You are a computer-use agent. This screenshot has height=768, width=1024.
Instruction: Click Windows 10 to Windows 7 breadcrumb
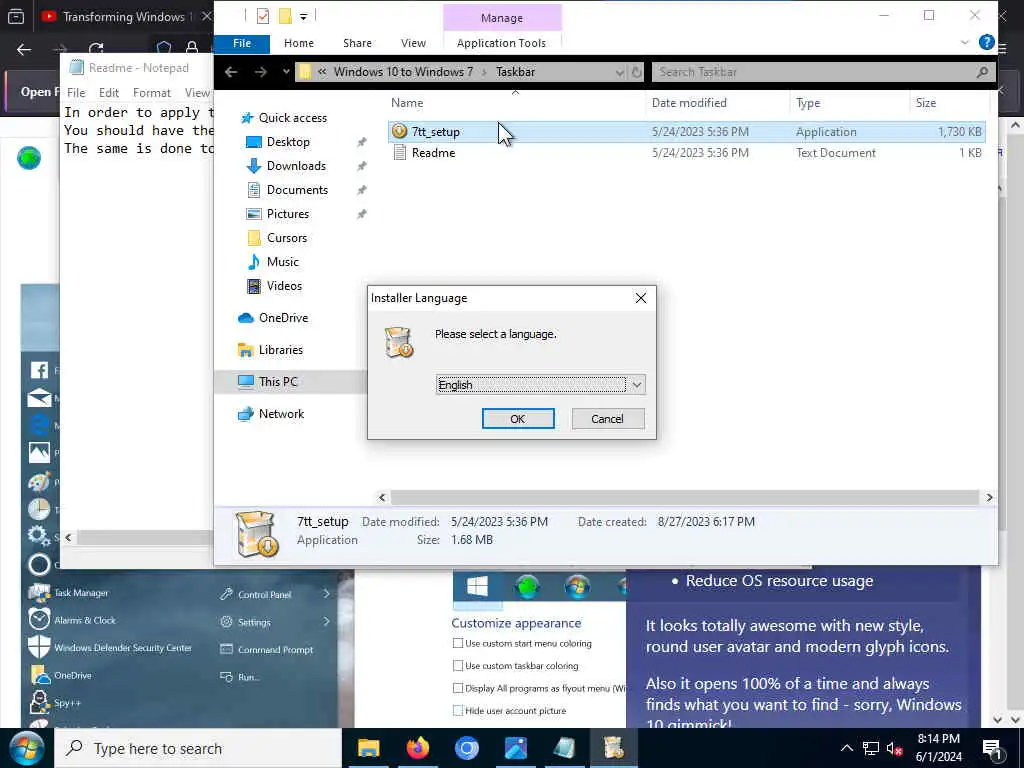pyautogui.click(x=403, y=72)
